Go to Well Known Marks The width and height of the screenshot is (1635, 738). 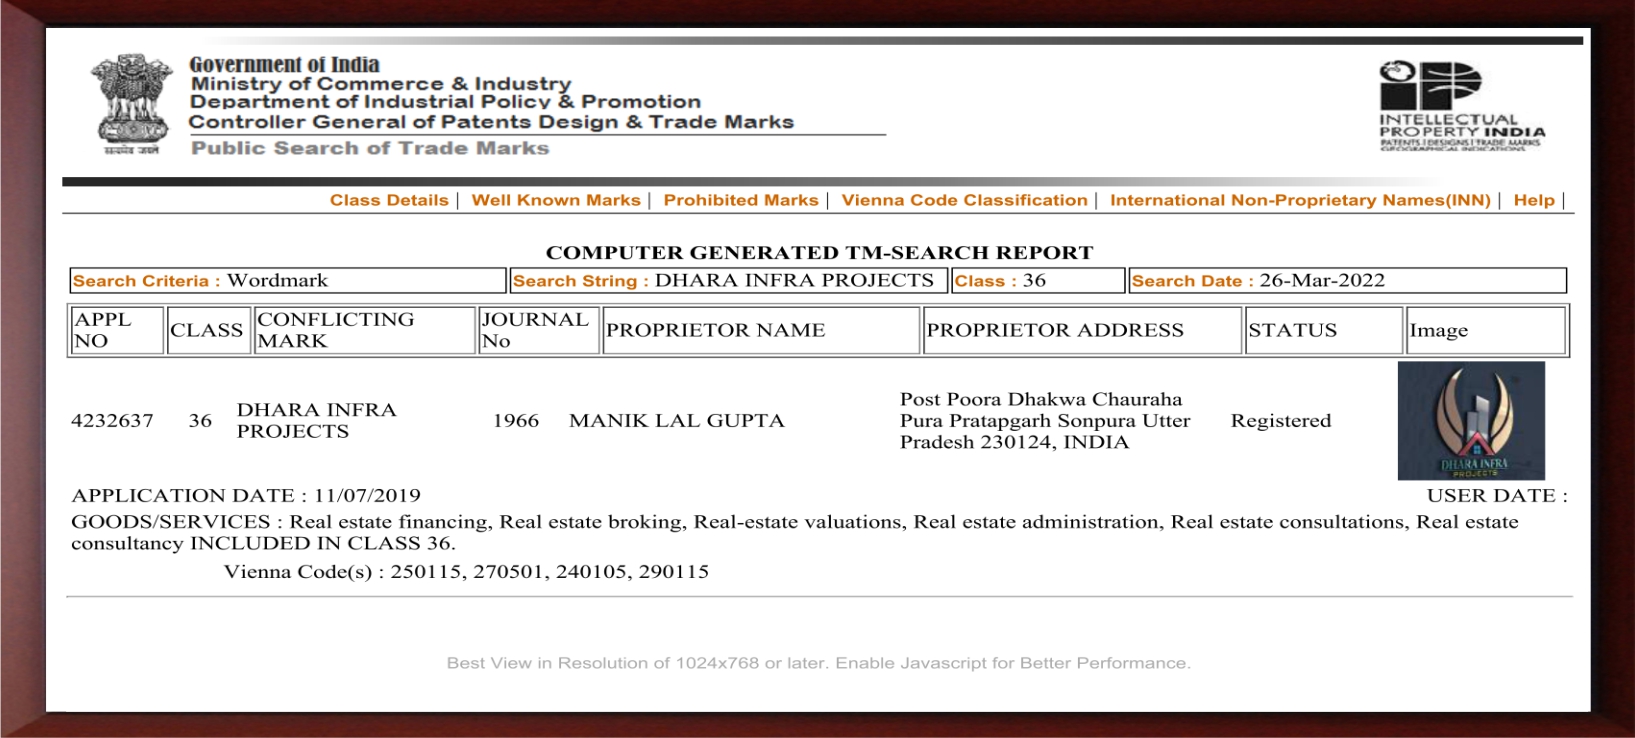tap(555, 200)
